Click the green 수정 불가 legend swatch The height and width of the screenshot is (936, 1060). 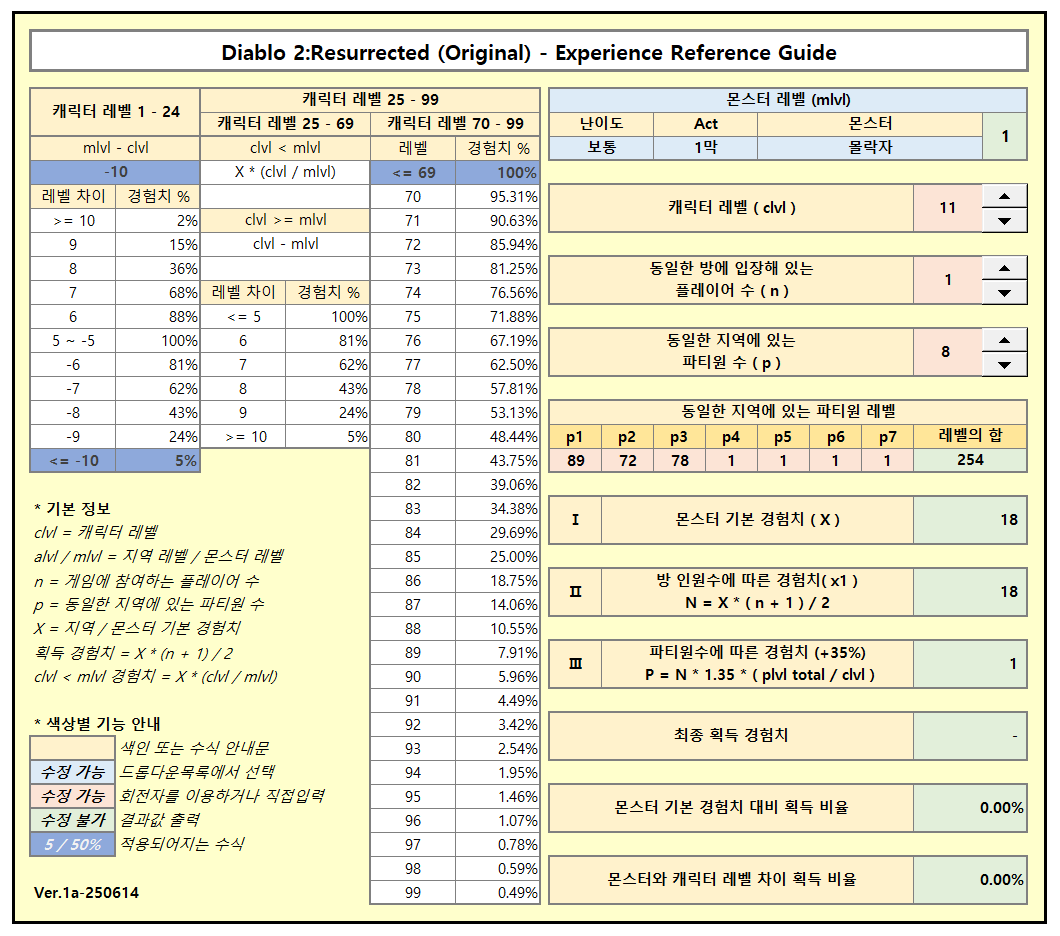(x=72, y=820)
